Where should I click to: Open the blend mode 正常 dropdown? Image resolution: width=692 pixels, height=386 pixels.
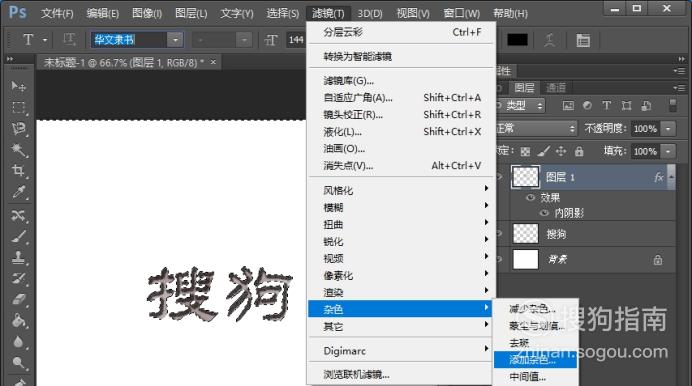tap(536, 128)
